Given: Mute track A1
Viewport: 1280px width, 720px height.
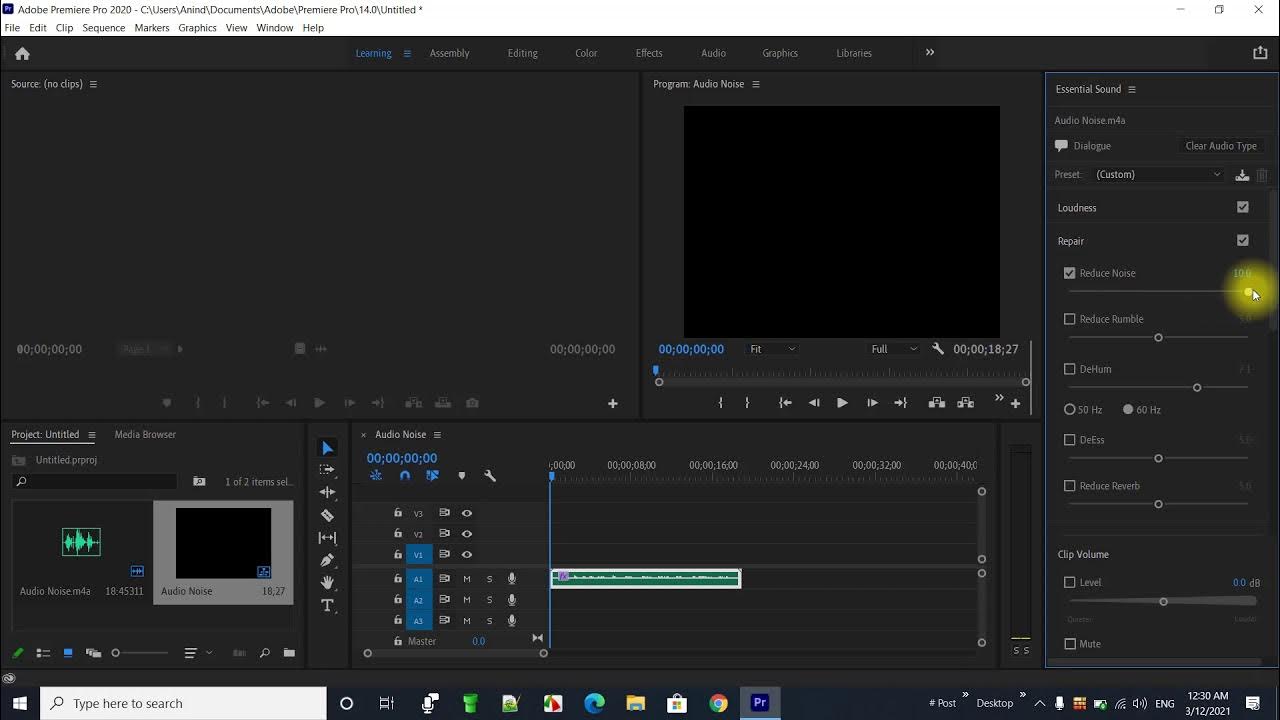Looking at the screenshot, I should click(466, 579).
